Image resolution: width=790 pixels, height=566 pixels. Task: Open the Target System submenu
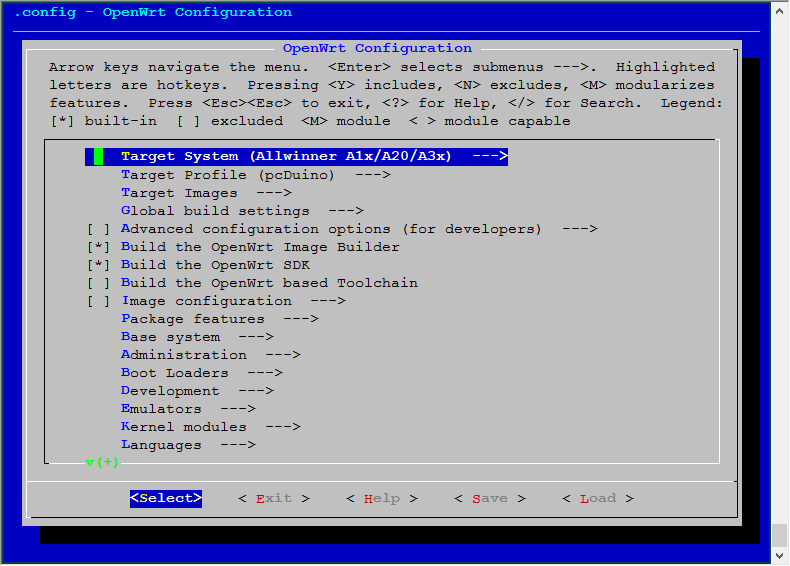tap(296, 156)
